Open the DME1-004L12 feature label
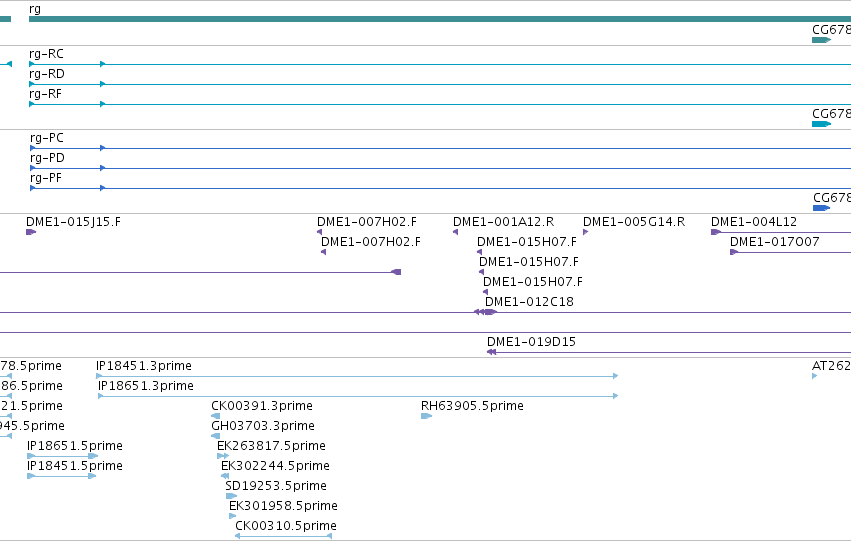The image size is (851, 541). point(754,222)
